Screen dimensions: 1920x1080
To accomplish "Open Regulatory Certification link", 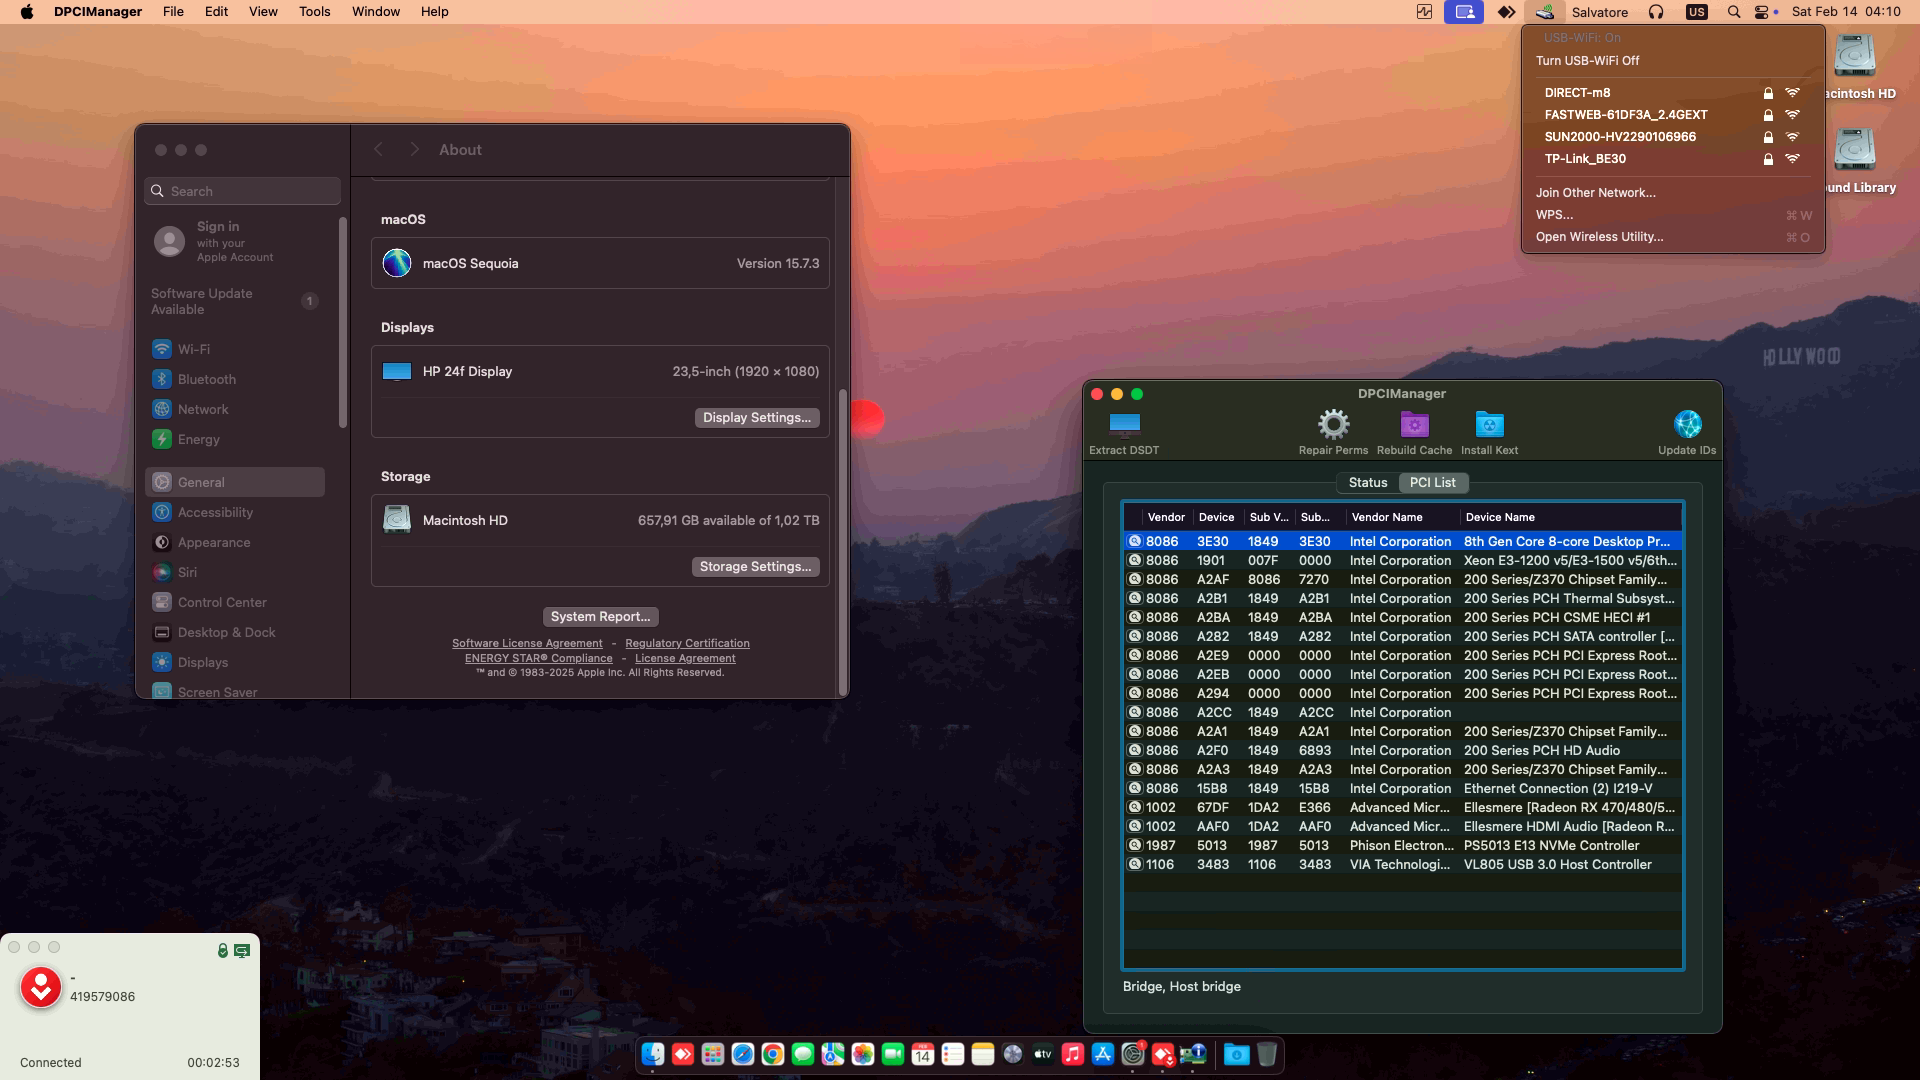I will tap(687, 644).
